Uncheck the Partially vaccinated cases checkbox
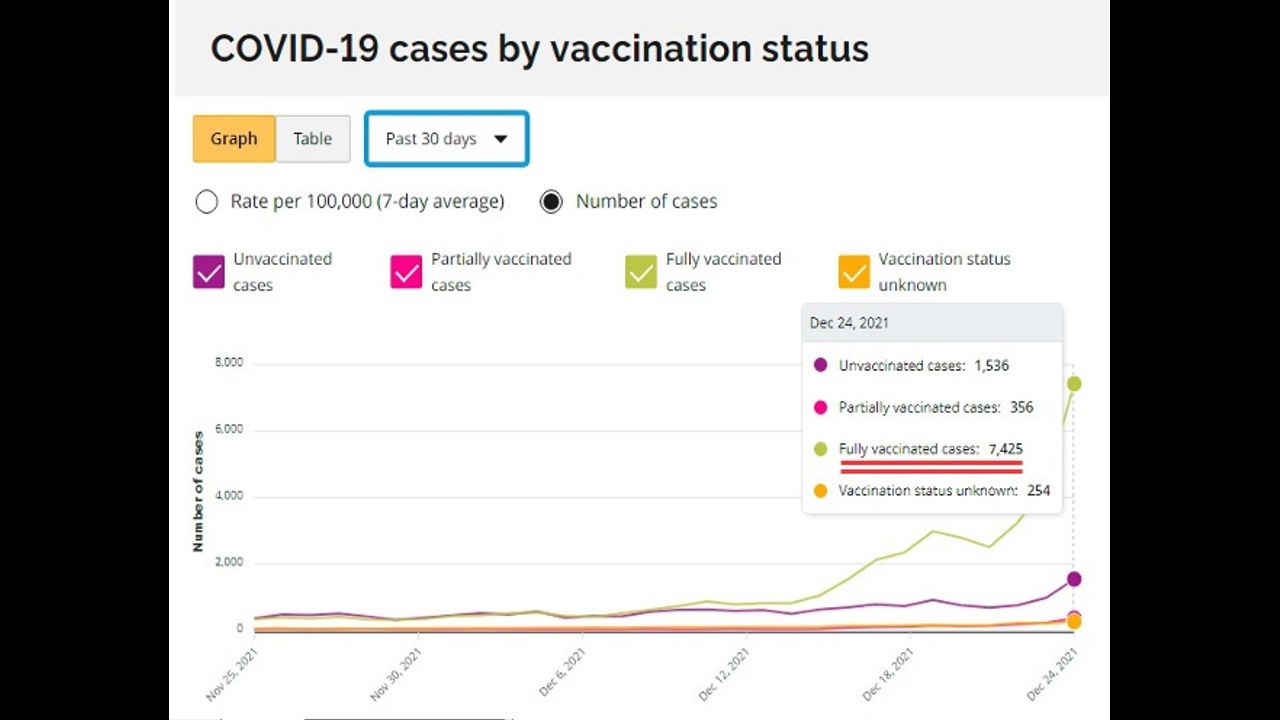Viewport: 1280px width, 720px height. tap(406, 272)
